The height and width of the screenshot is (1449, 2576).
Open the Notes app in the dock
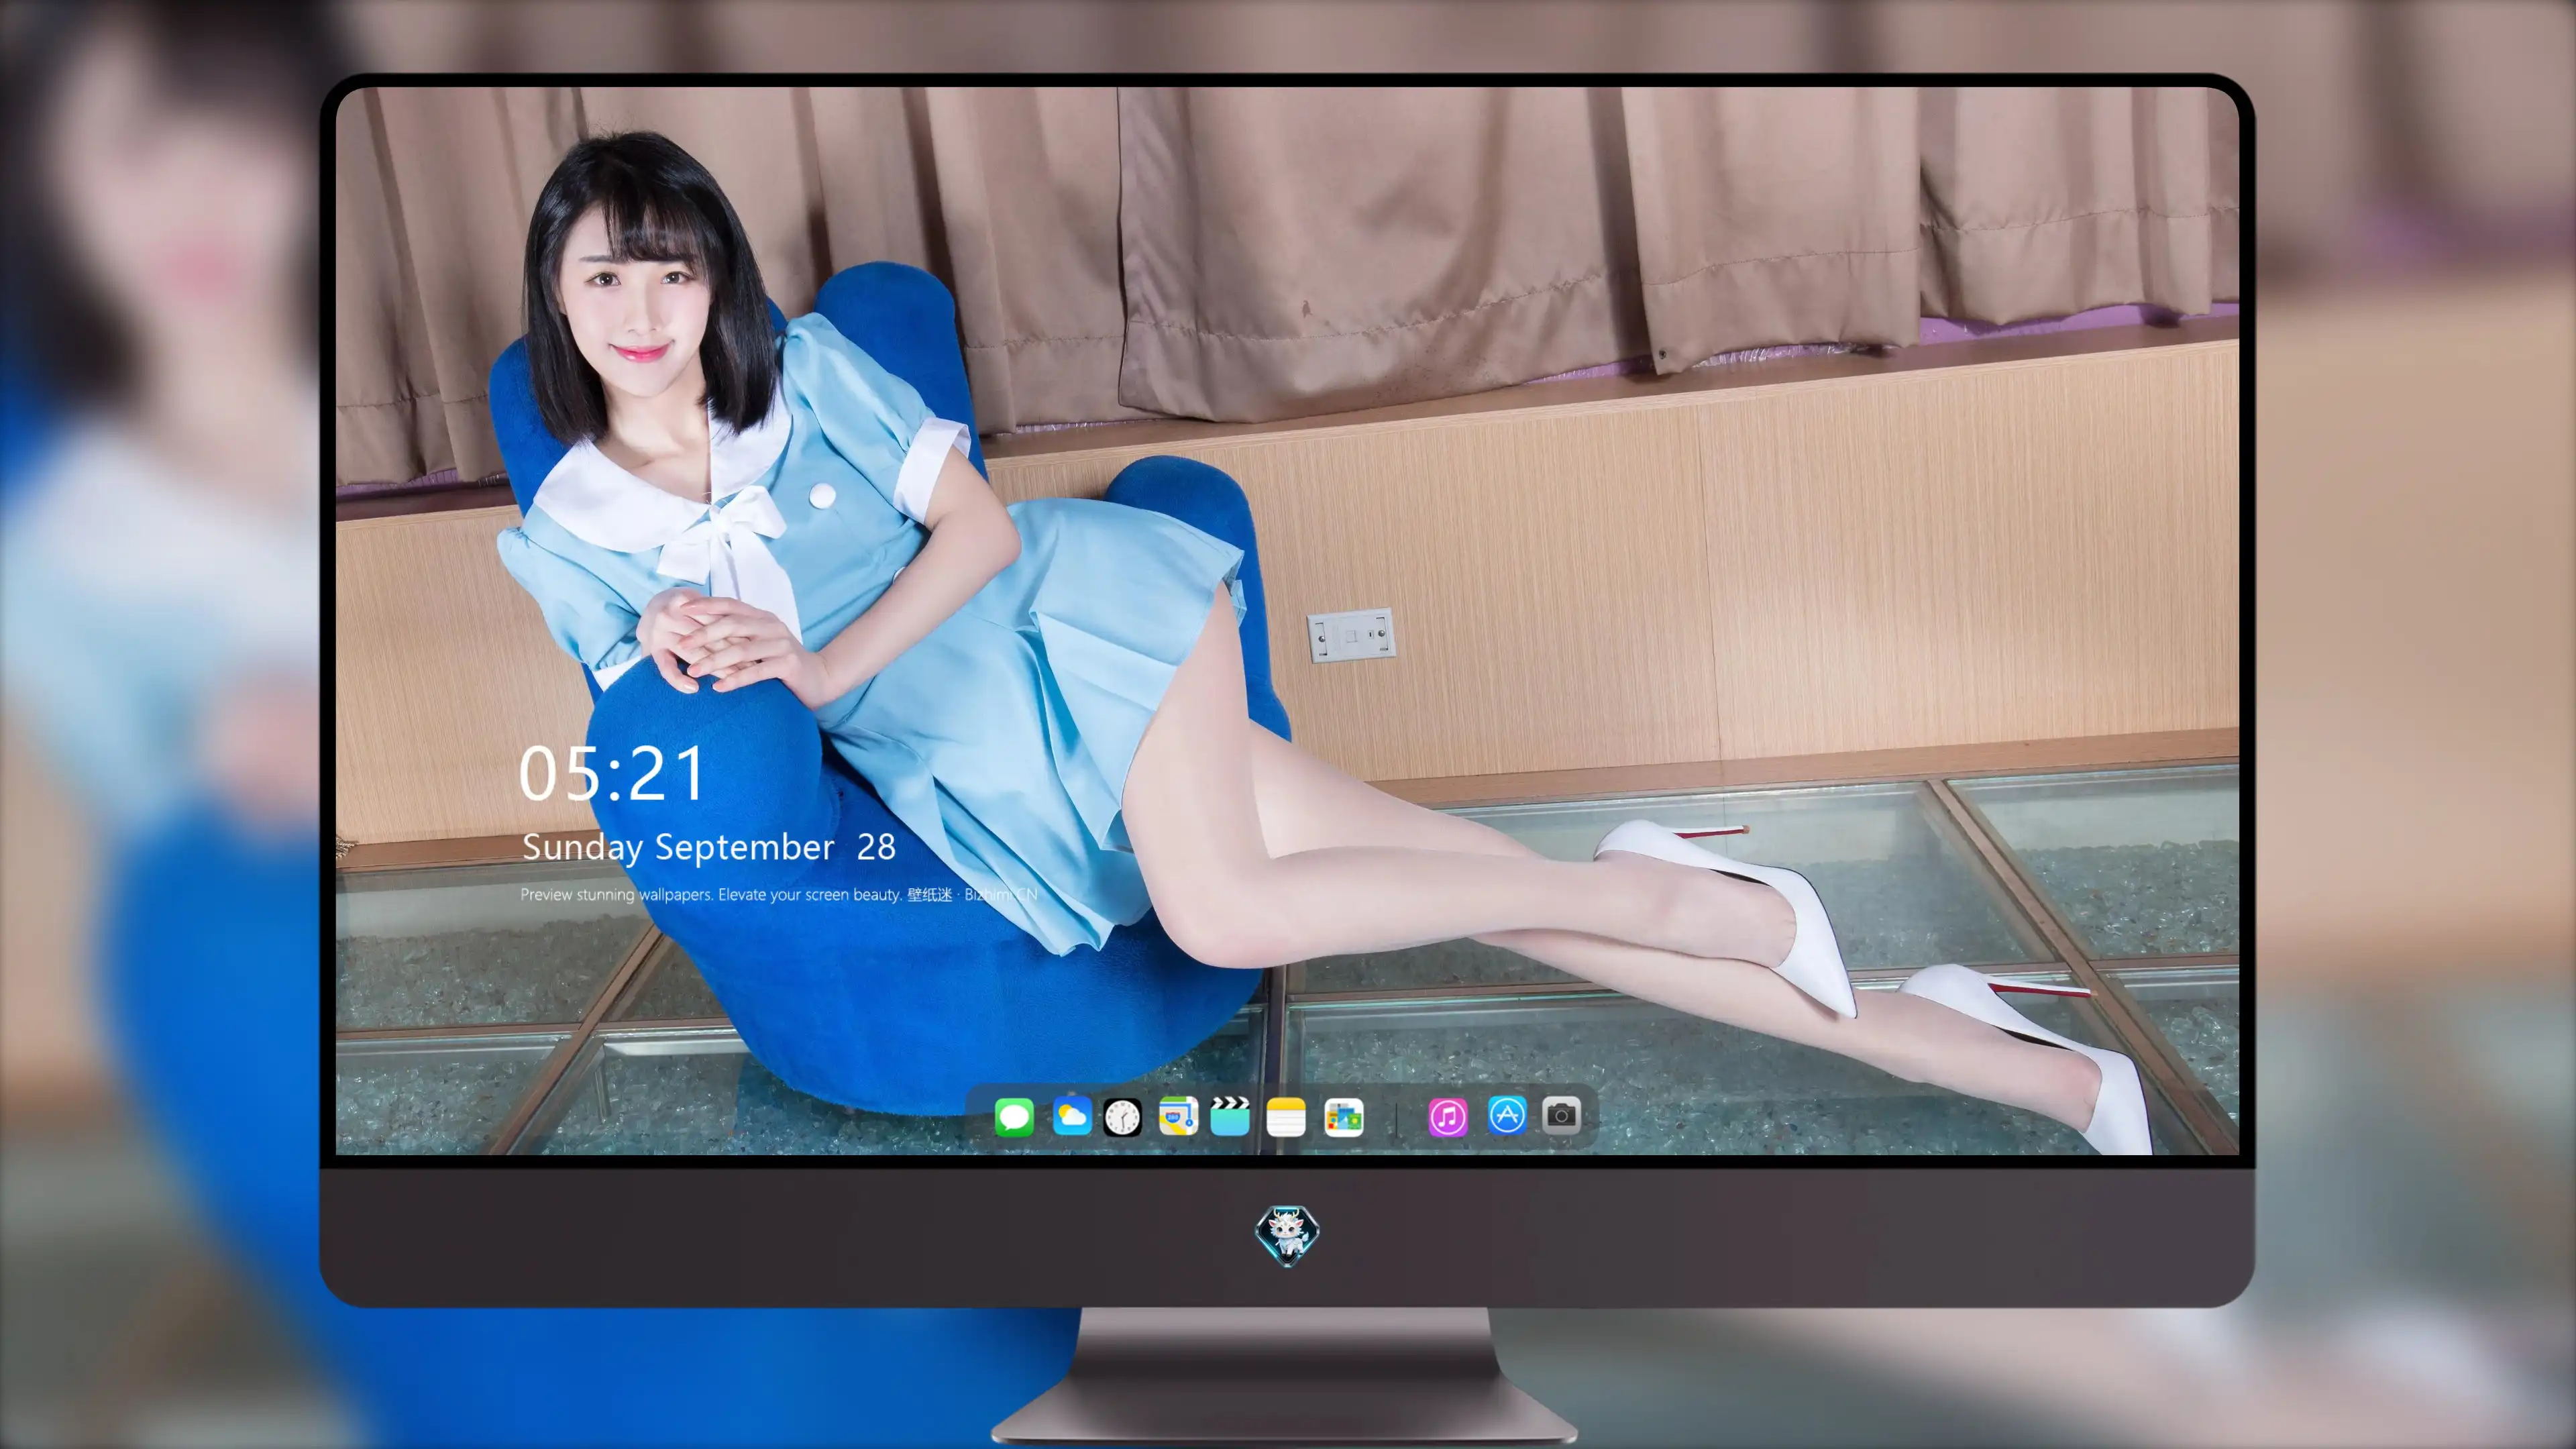1286,1116
